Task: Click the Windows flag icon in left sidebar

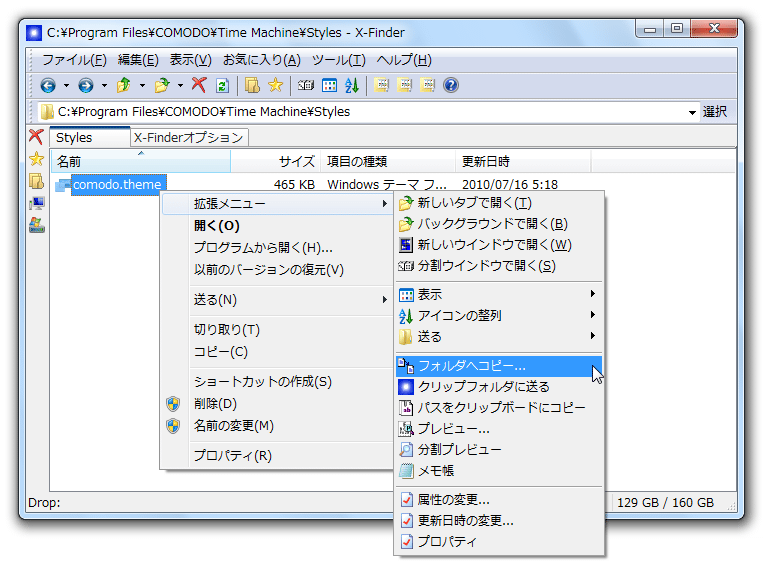Action: click(37, 225)
